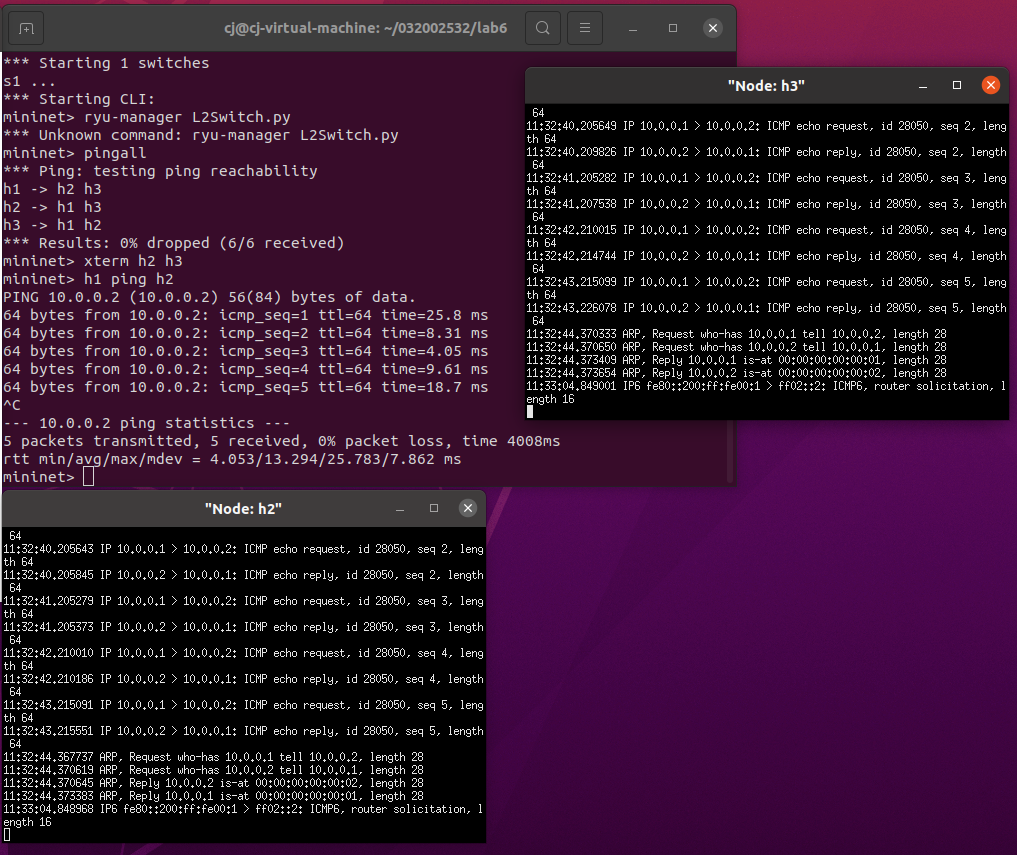1017x855 pixels.
Task: Click the ARP Reply 10.0.0.2 is-at line in h3
Action: [736, 373]
